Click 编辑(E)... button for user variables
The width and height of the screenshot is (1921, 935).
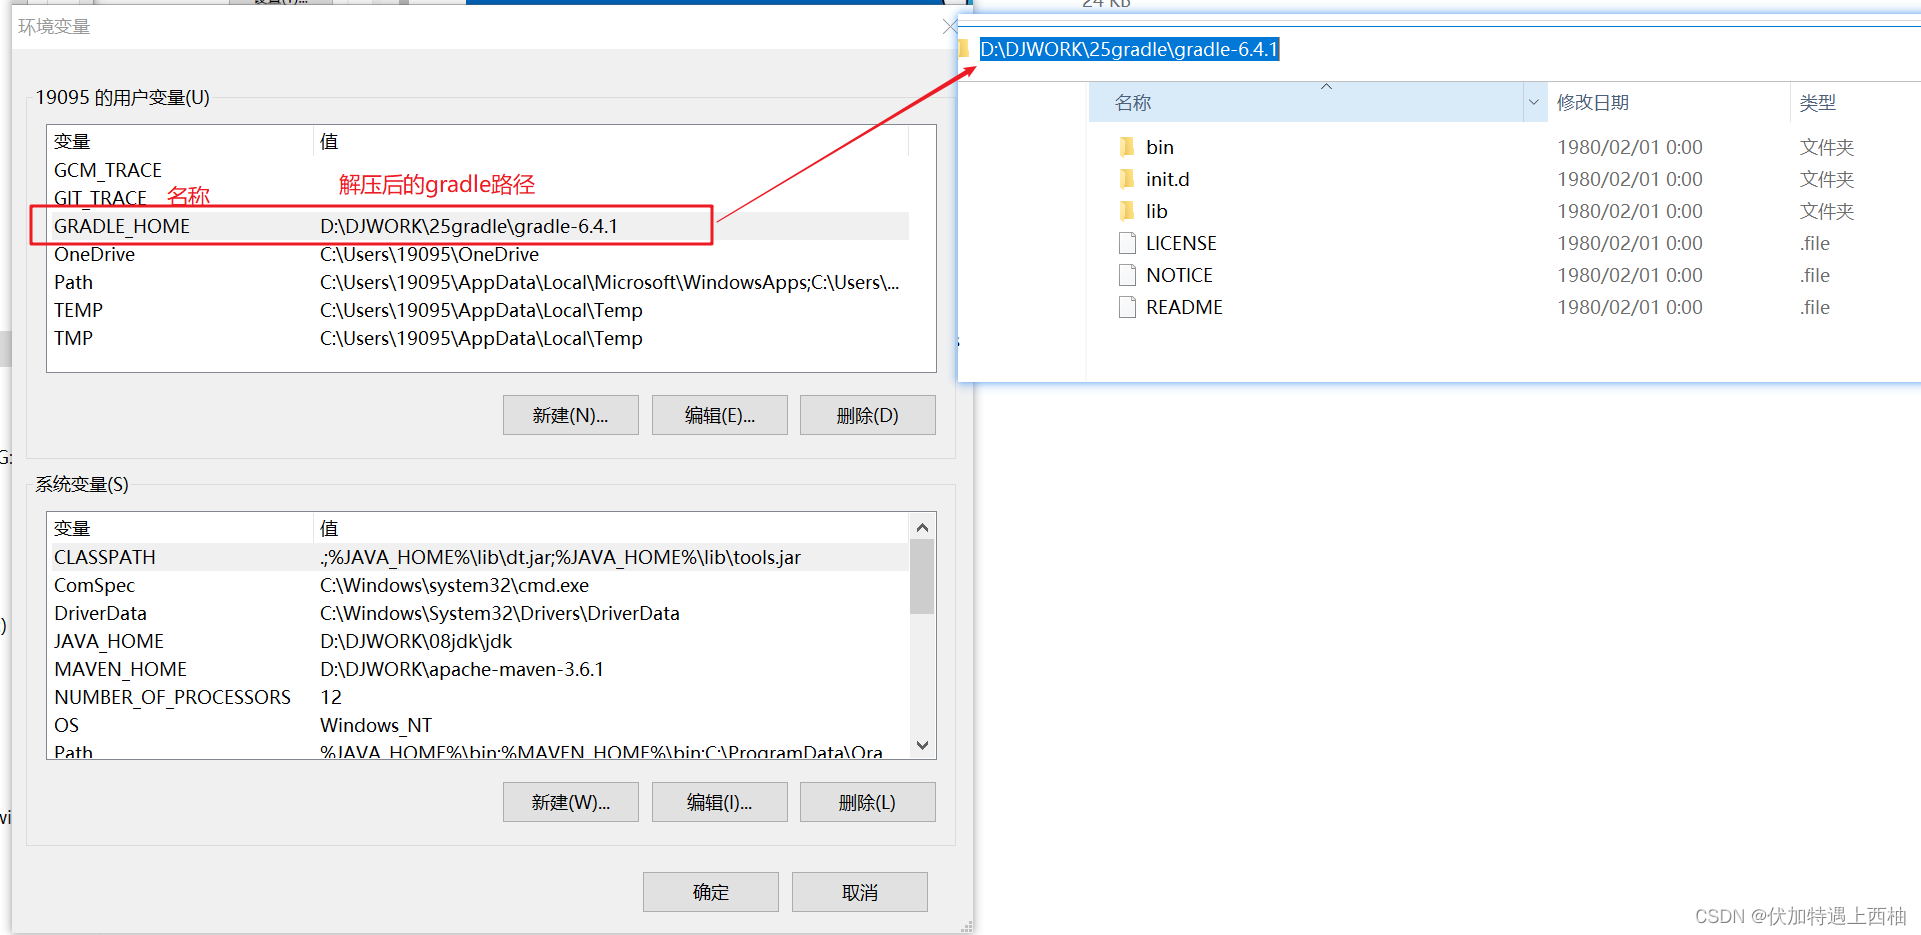coord(719,415)
